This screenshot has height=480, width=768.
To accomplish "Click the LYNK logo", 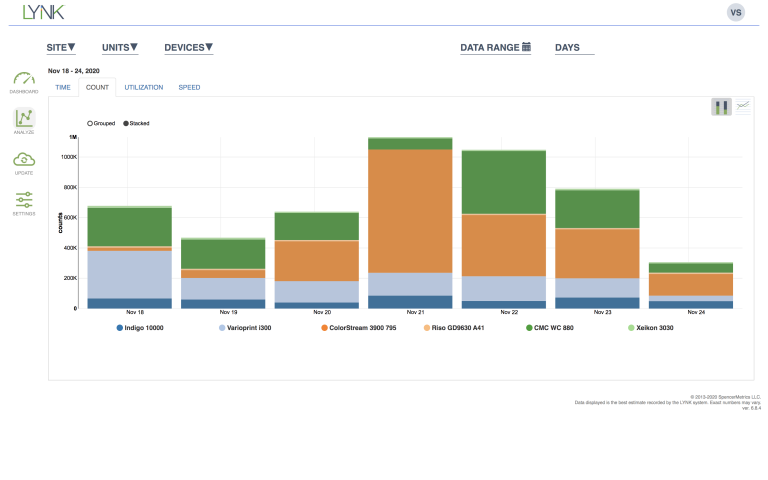I will coord(44,12).
